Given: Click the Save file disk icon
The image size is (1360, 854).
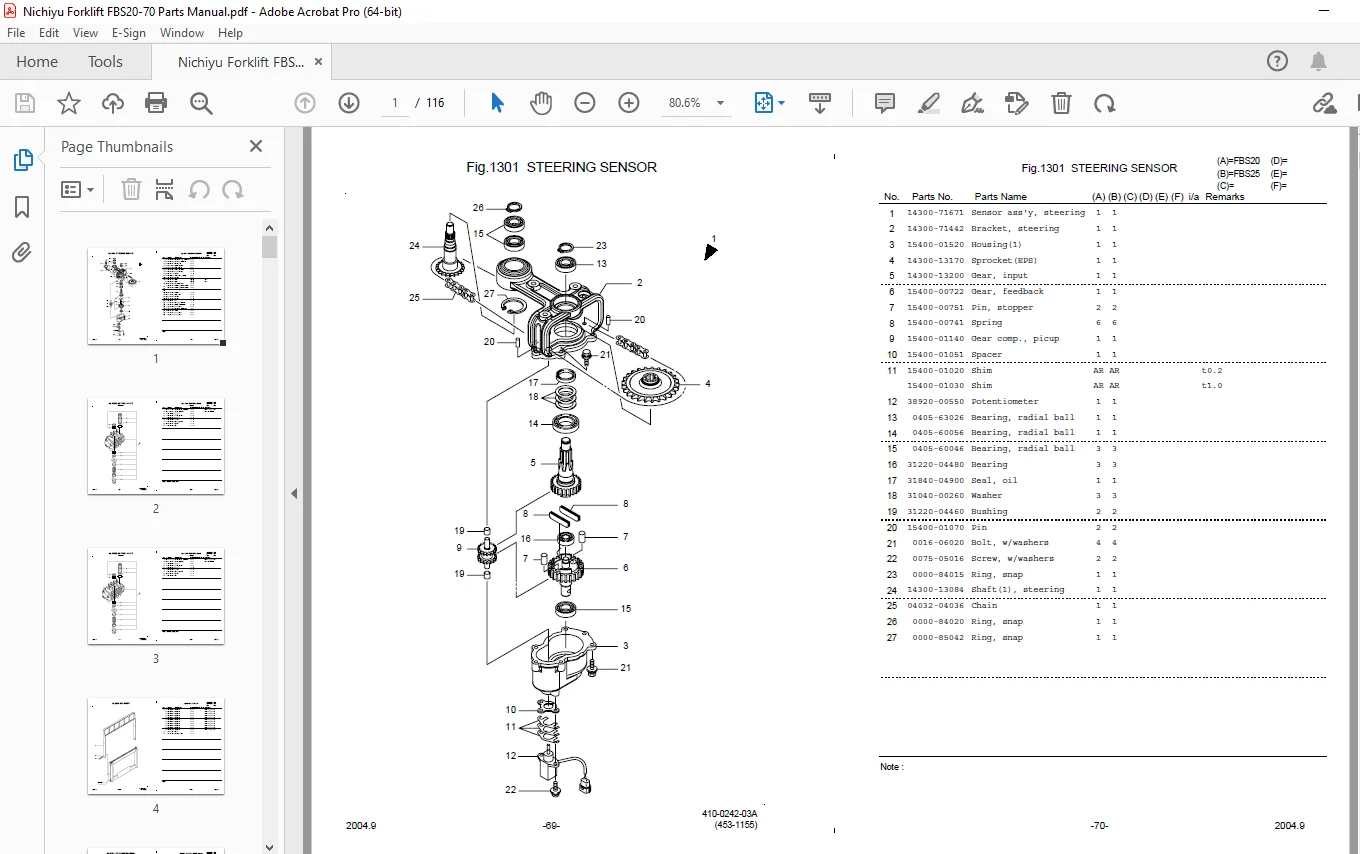Looking at the screenshot, I should click(25, 103).
